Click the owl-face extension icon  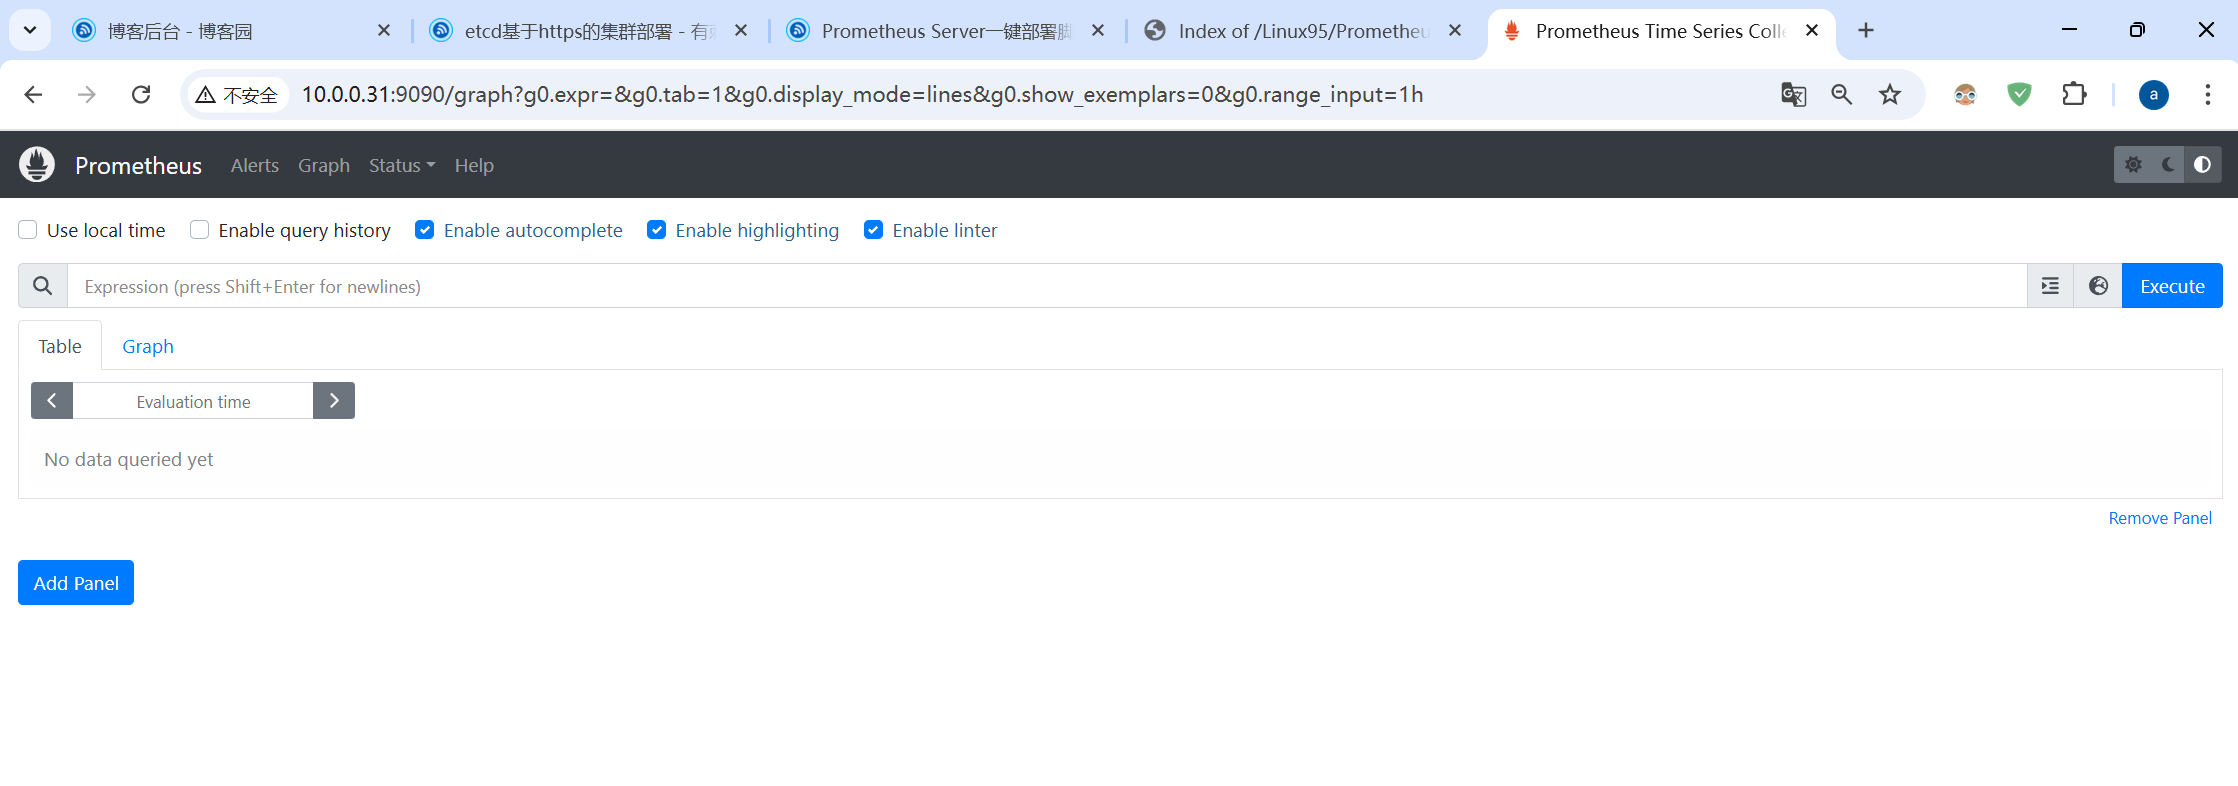pyautogui.click(x=1965, y=95)
